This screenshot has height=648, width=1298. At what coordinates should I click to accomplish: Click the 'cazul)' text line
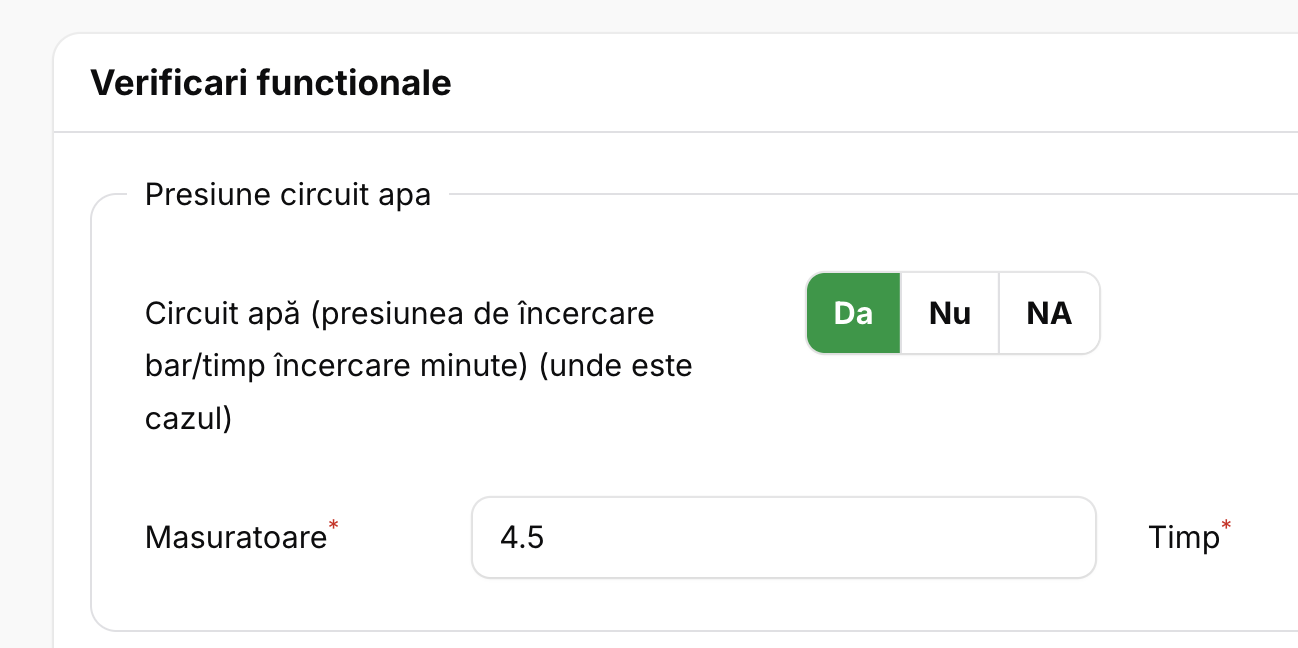pyautogui.click(x=188, y=418)
